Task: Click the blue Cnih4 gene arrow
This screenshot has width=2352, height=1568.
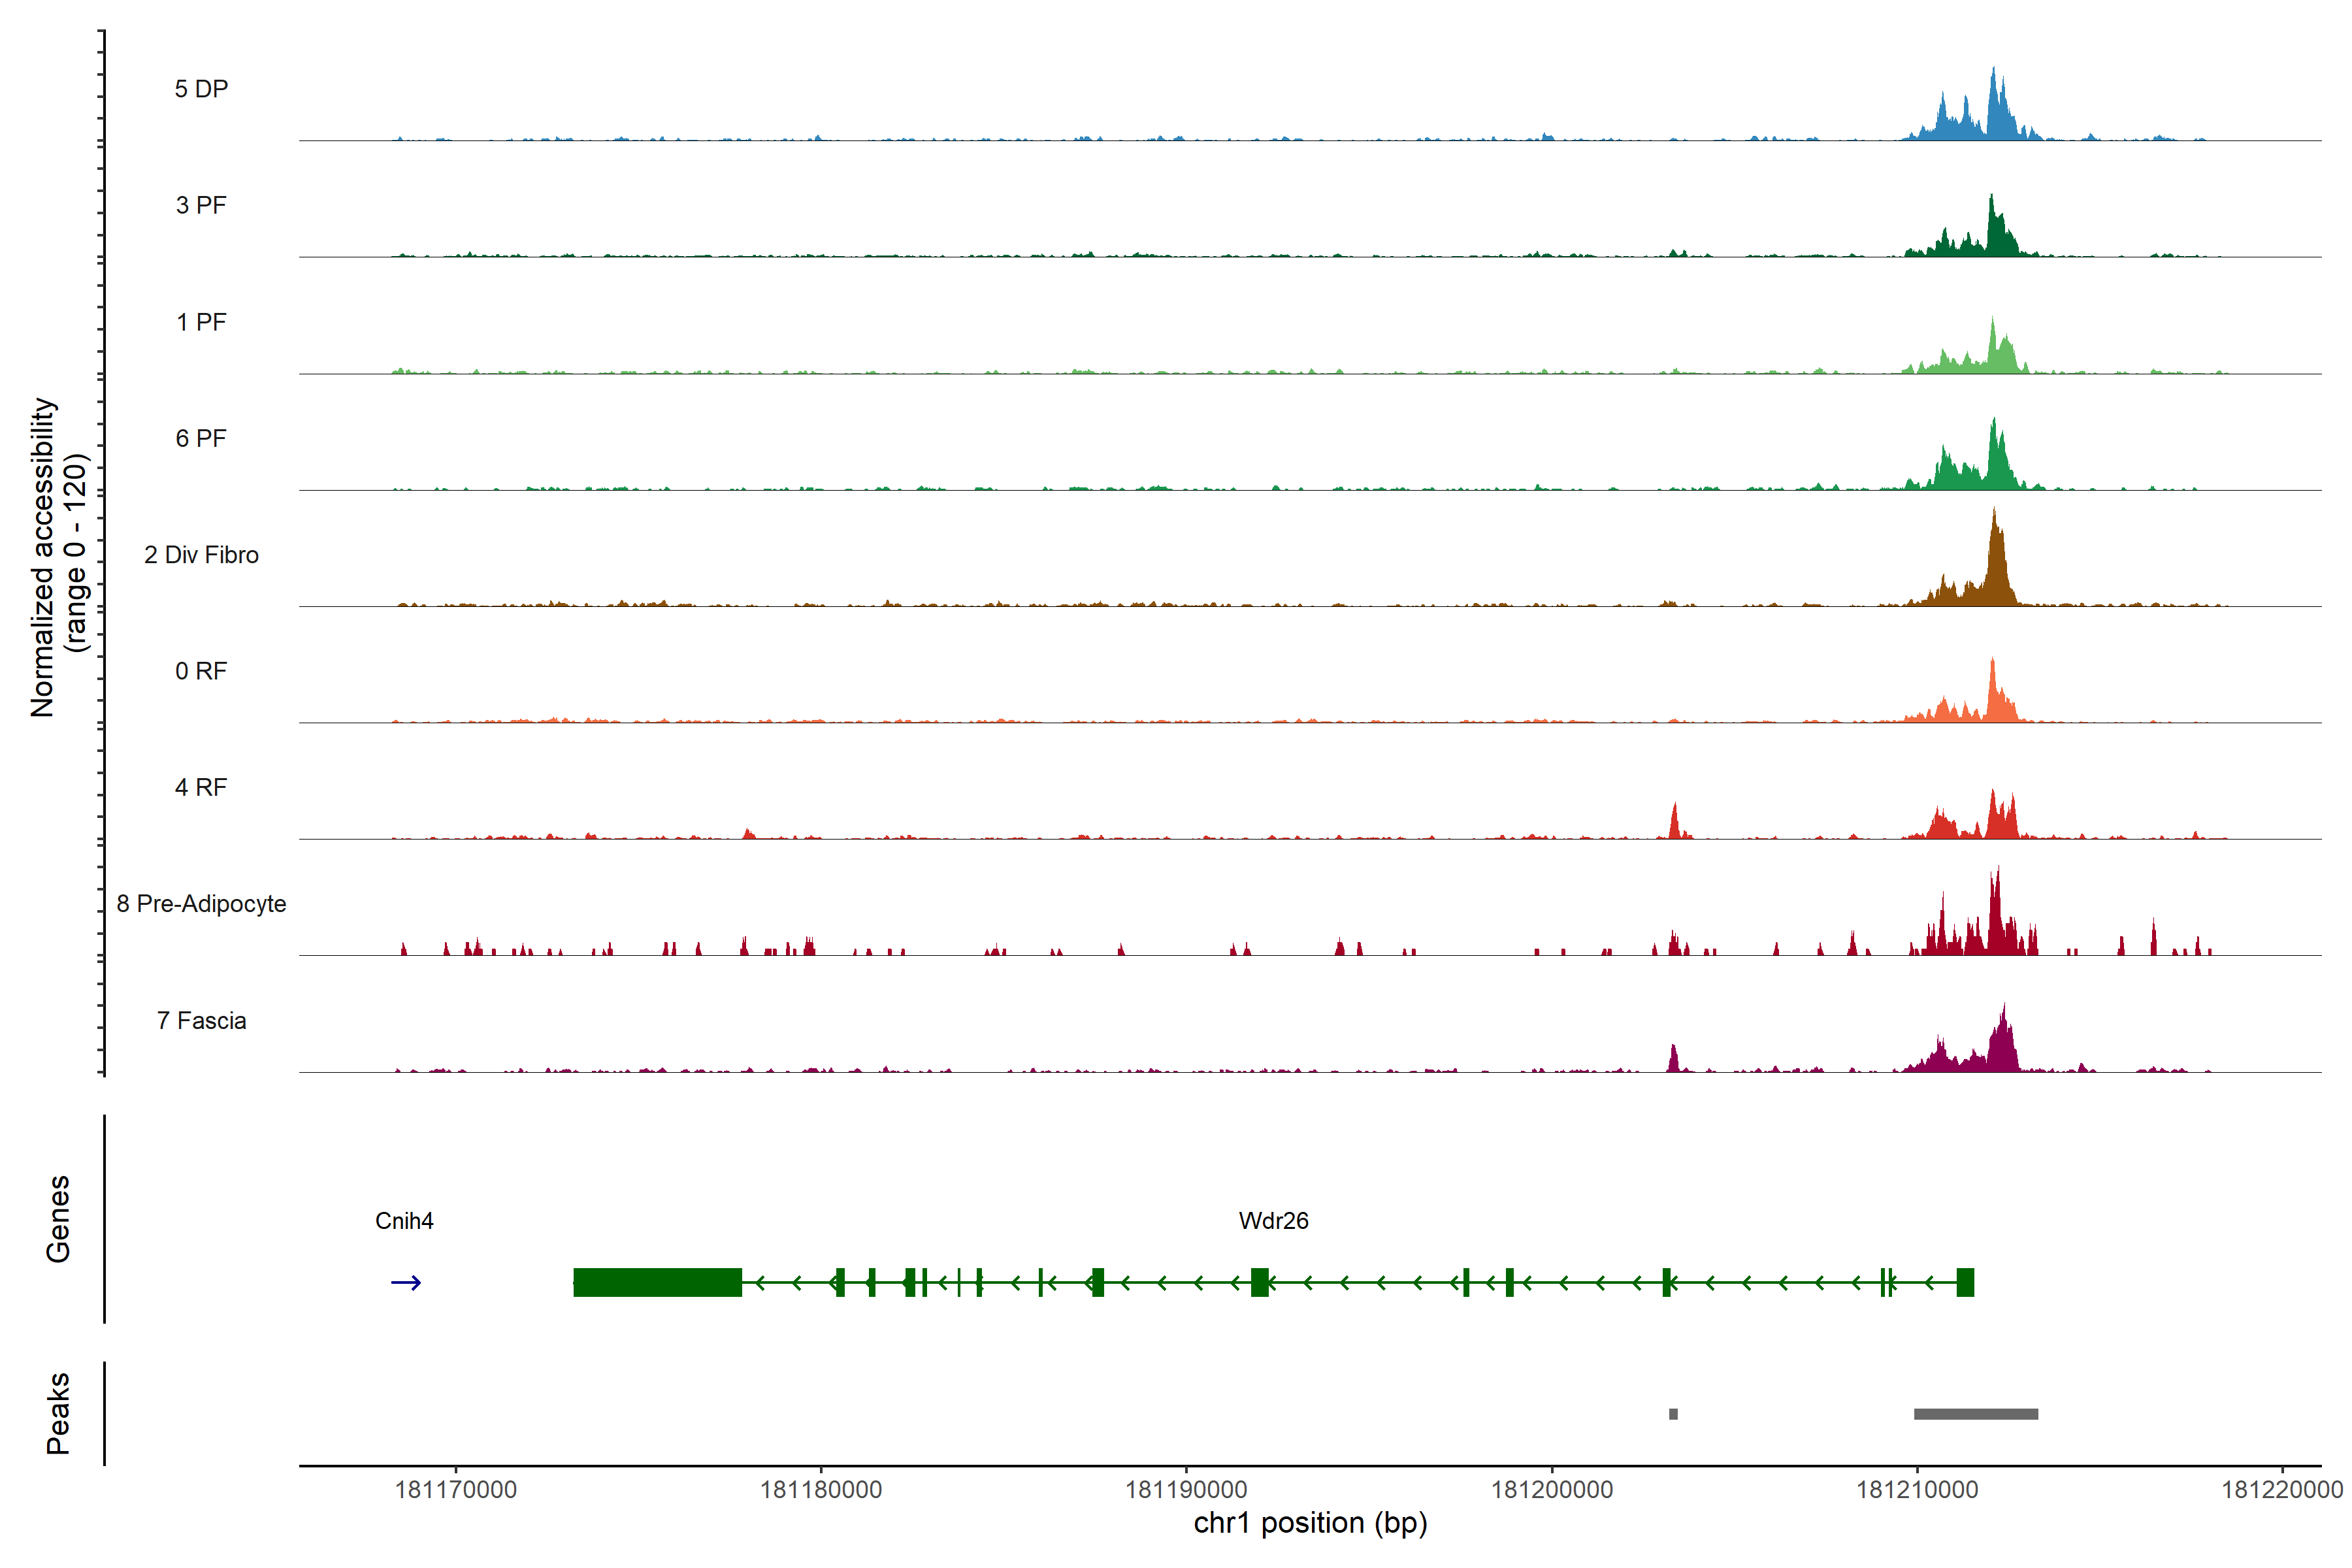Action: (405, 1283)
